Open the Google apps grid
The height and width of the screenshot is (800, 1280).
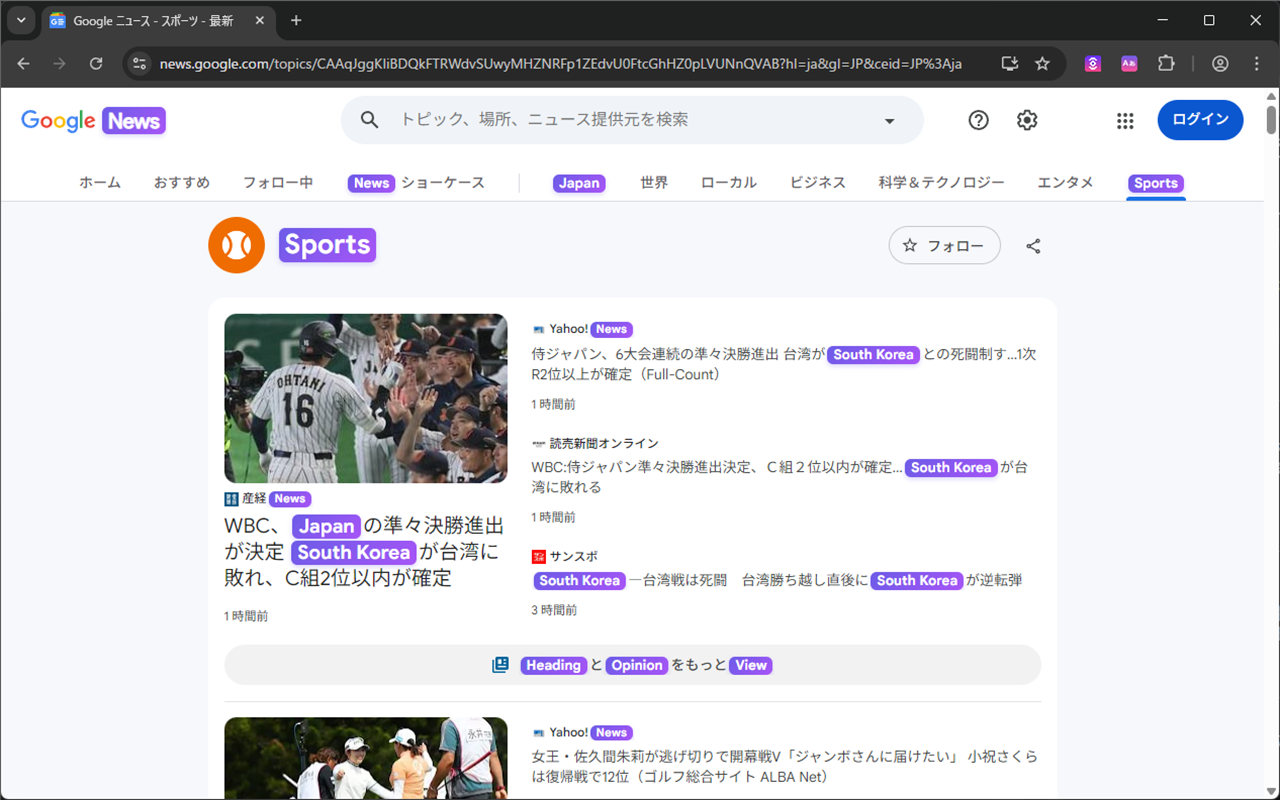[1124, 120]
